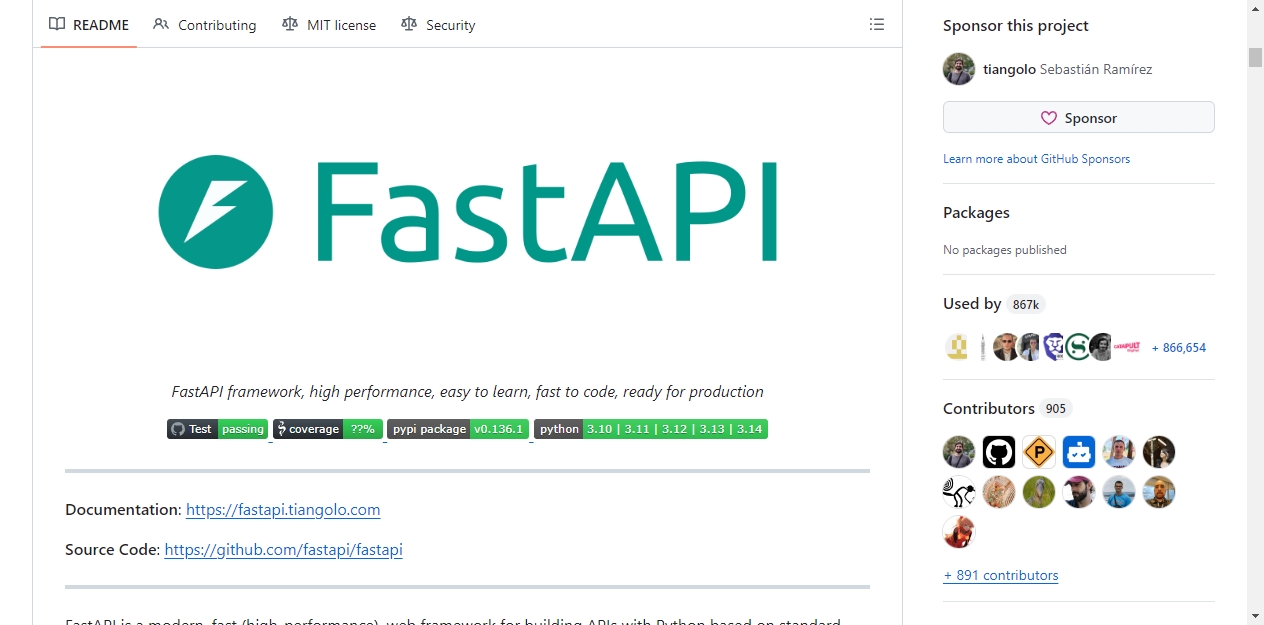Click the page scrollbar down arrow

pos(1255,616)
